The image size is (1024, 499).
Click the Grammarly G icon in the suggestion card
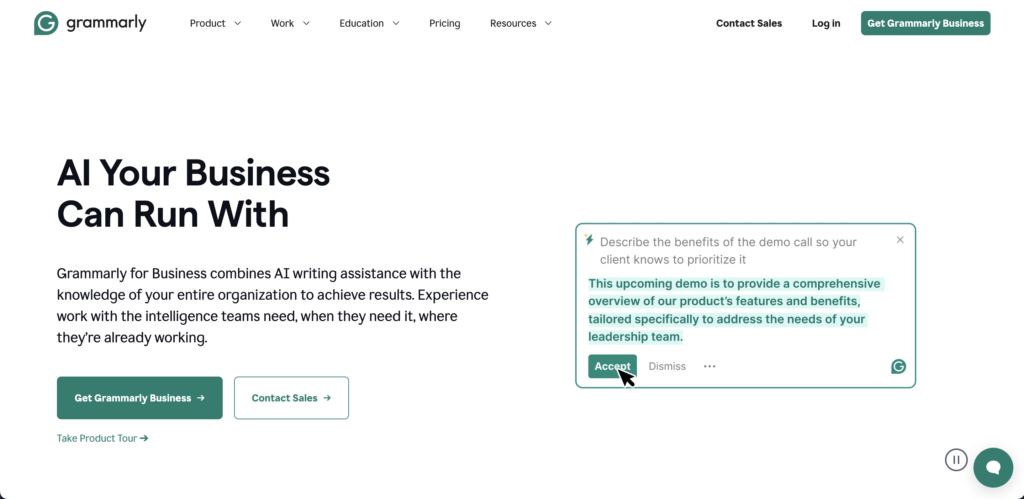[x=898, y=367]
